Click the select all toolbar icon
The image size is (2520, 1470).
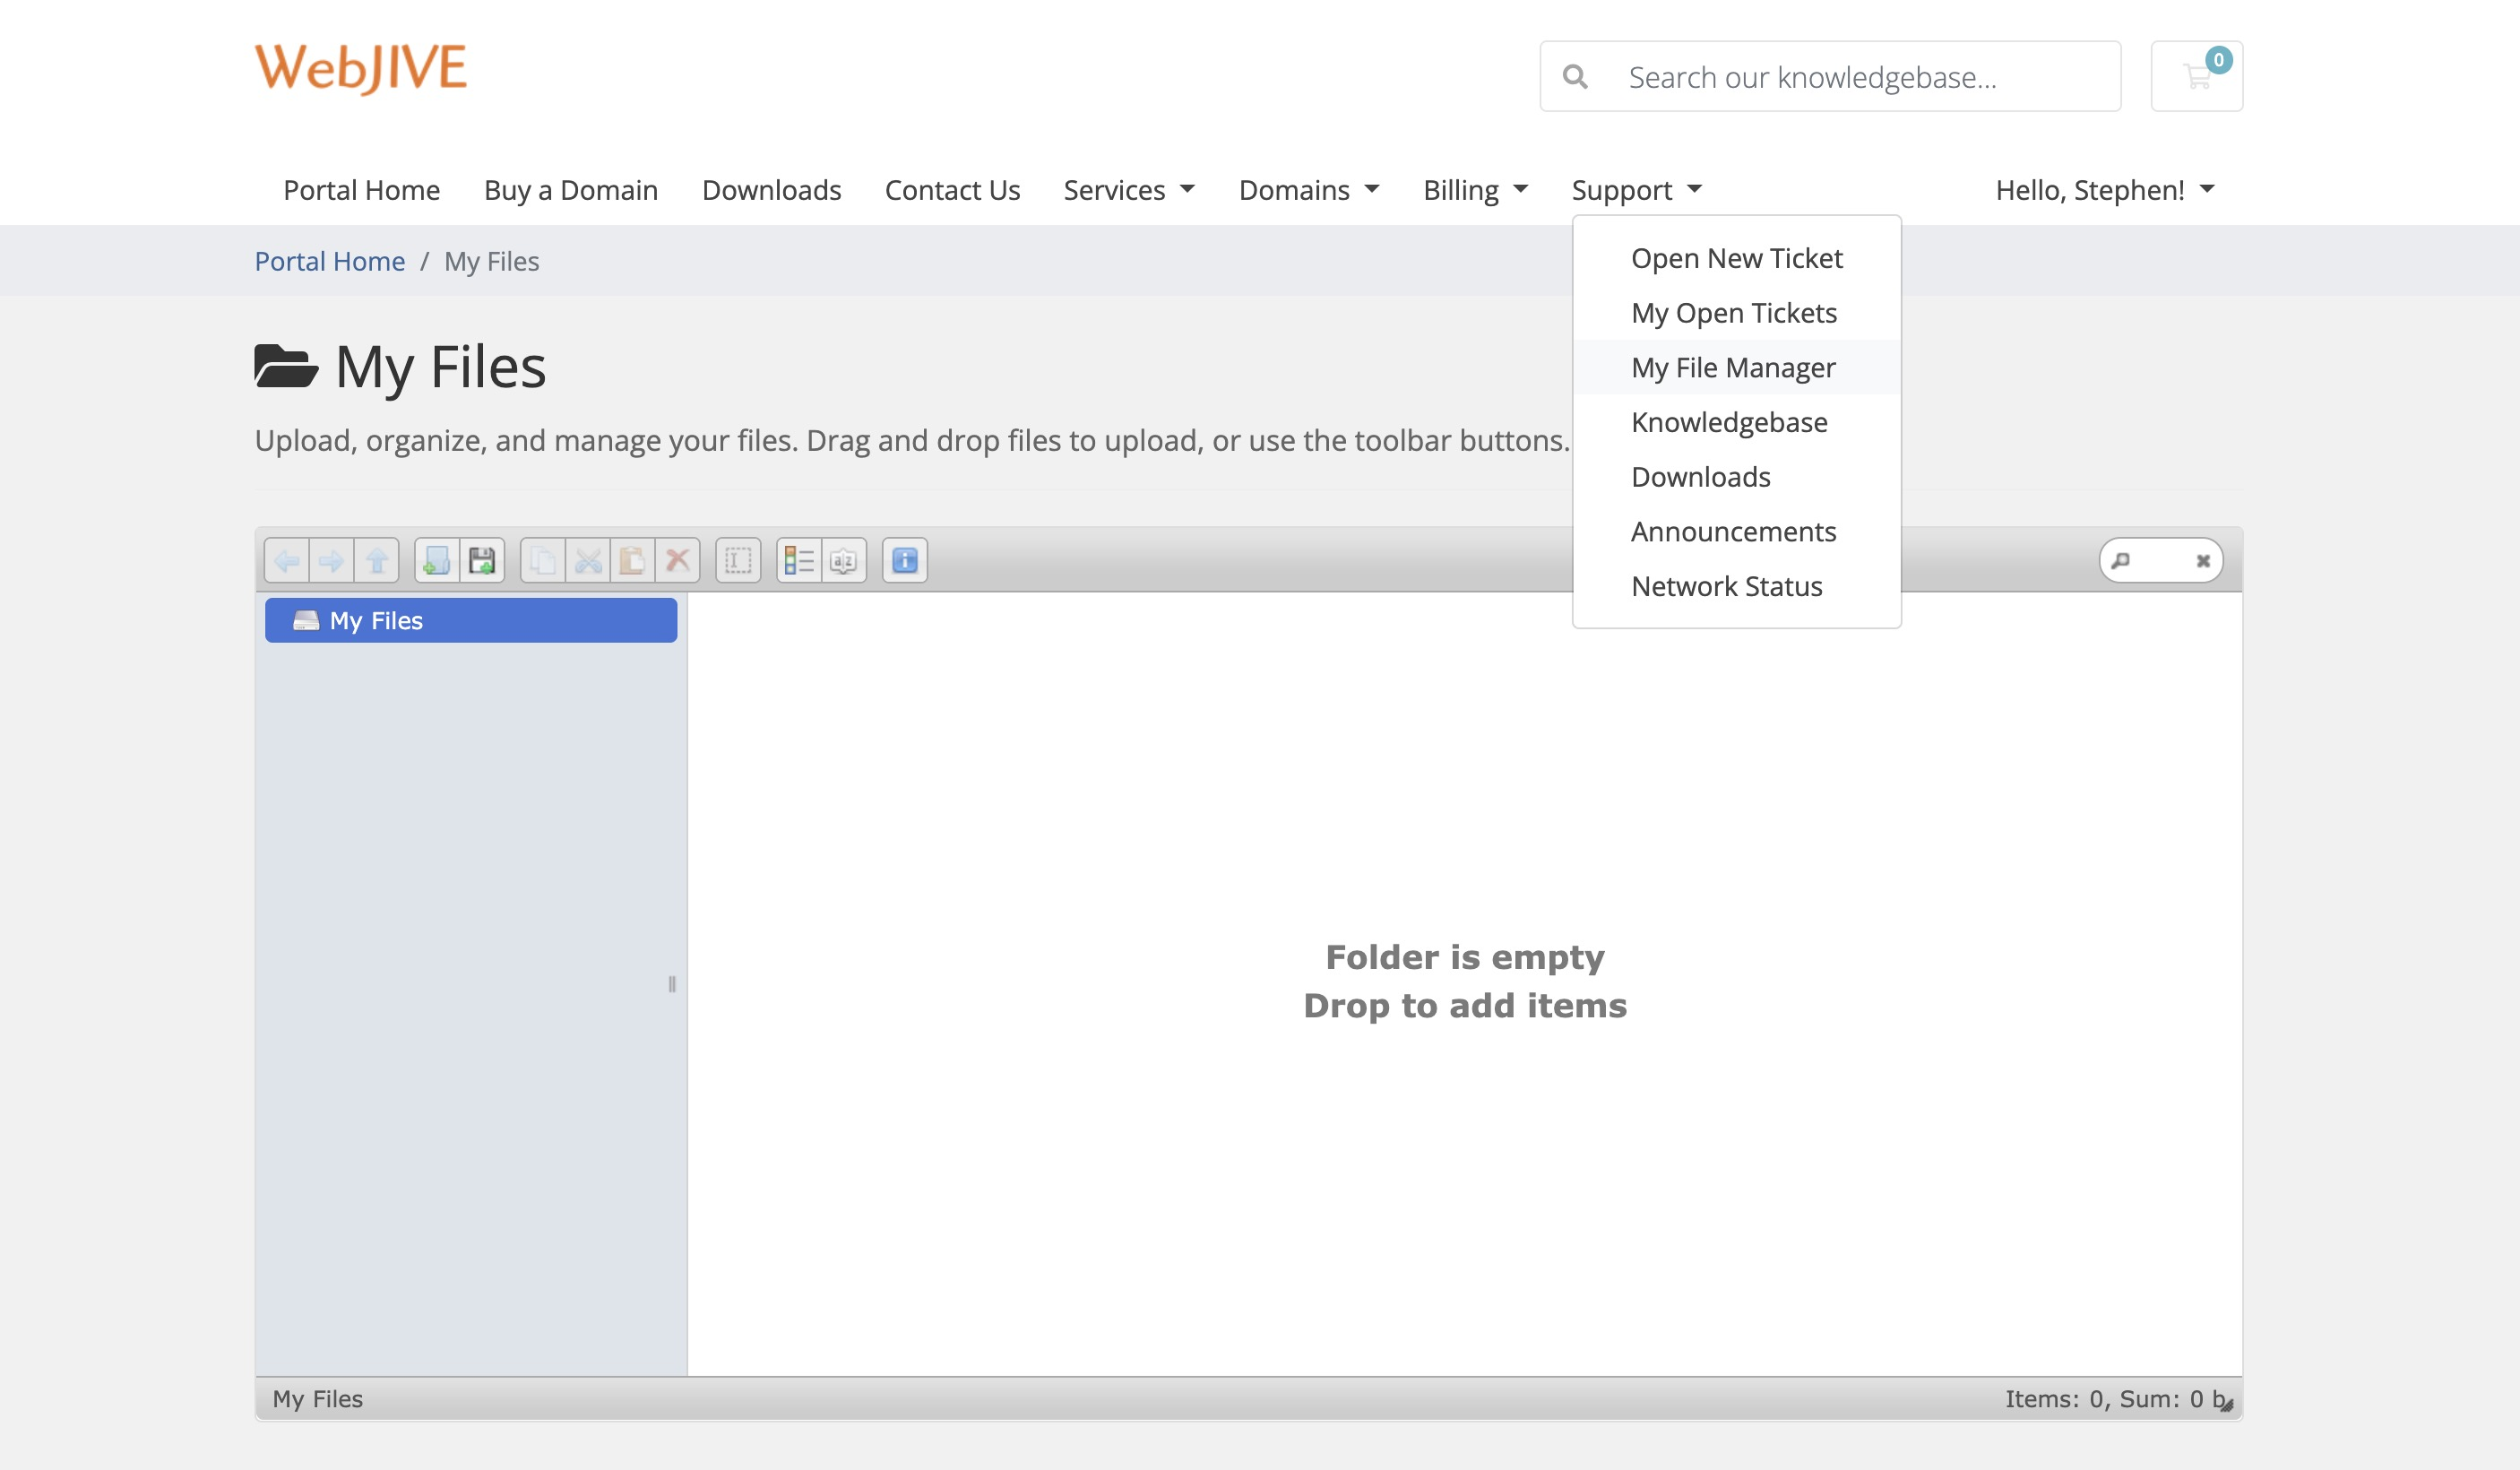[x=738, y=560]
